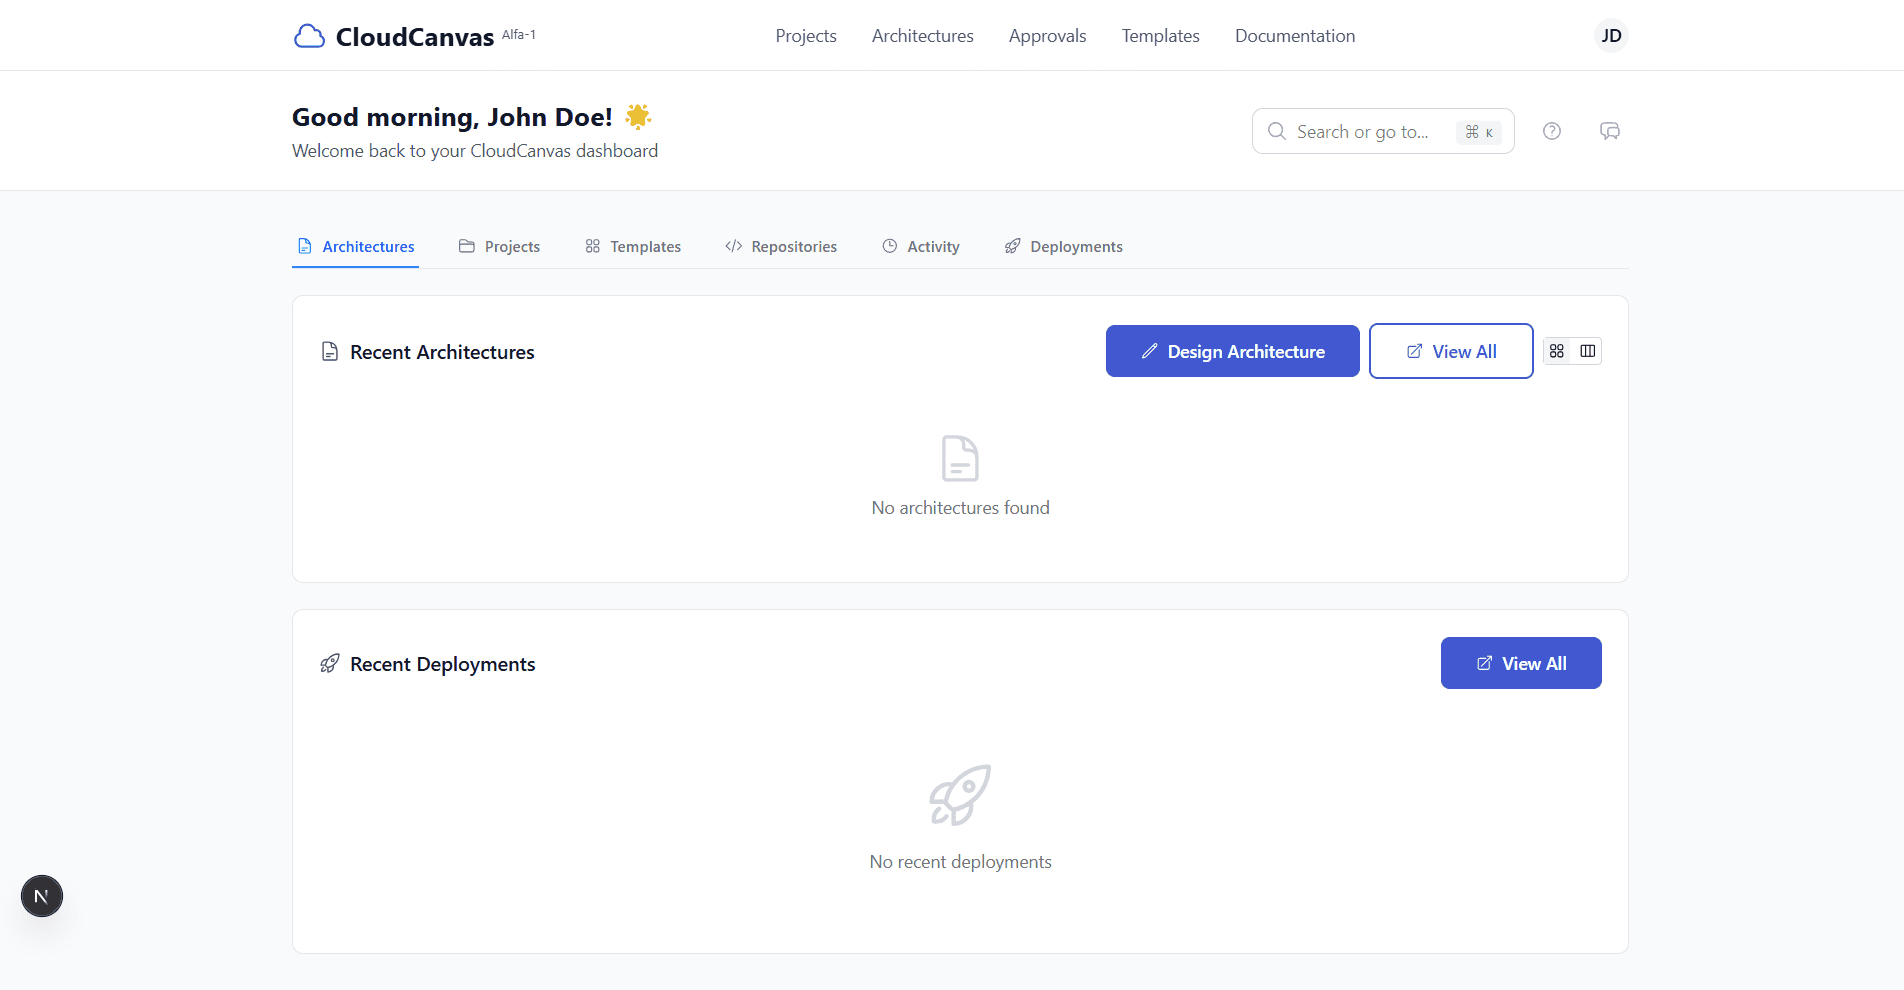
Task: View all recent deployments
Action: [x=1520, y=663]
